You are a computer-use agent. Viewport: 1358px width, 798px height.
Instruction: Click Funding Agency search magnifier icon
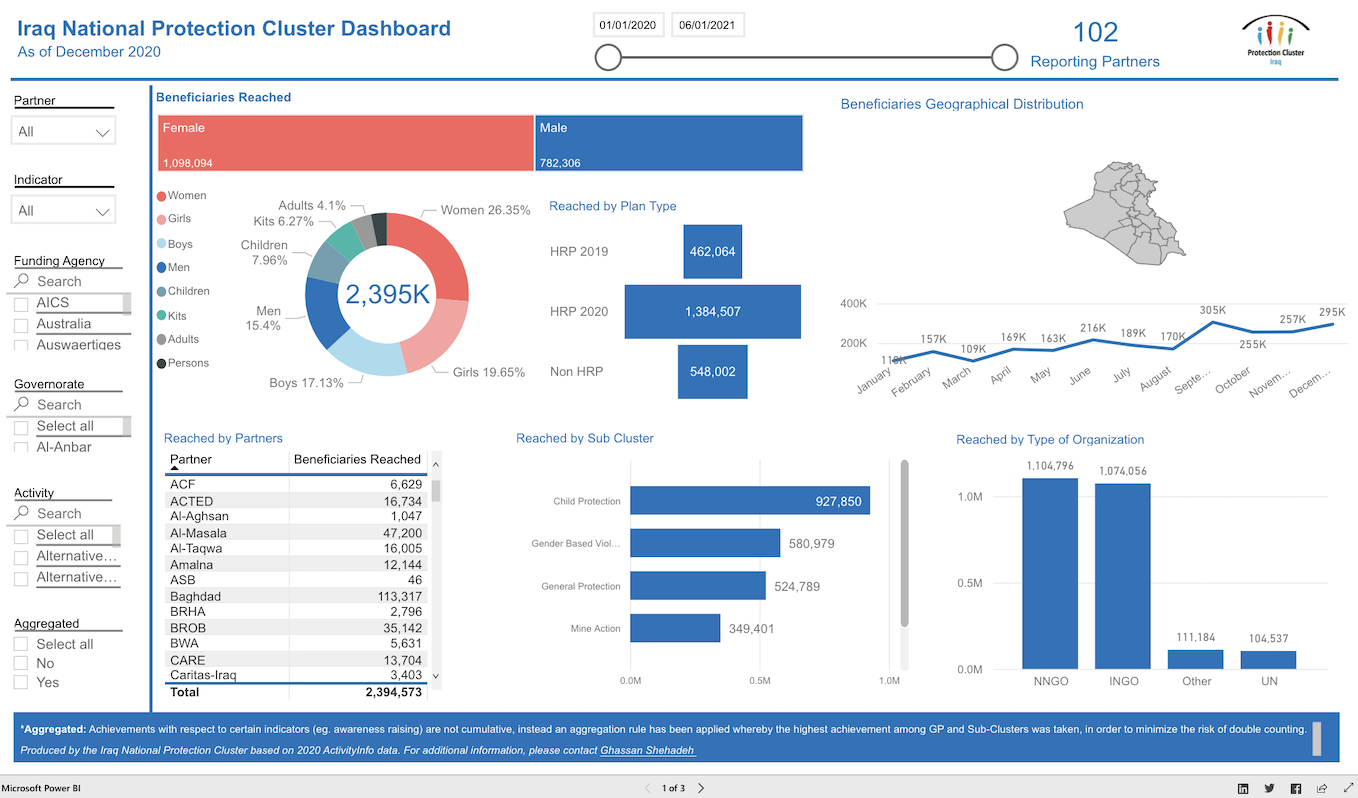coord(23,281)
